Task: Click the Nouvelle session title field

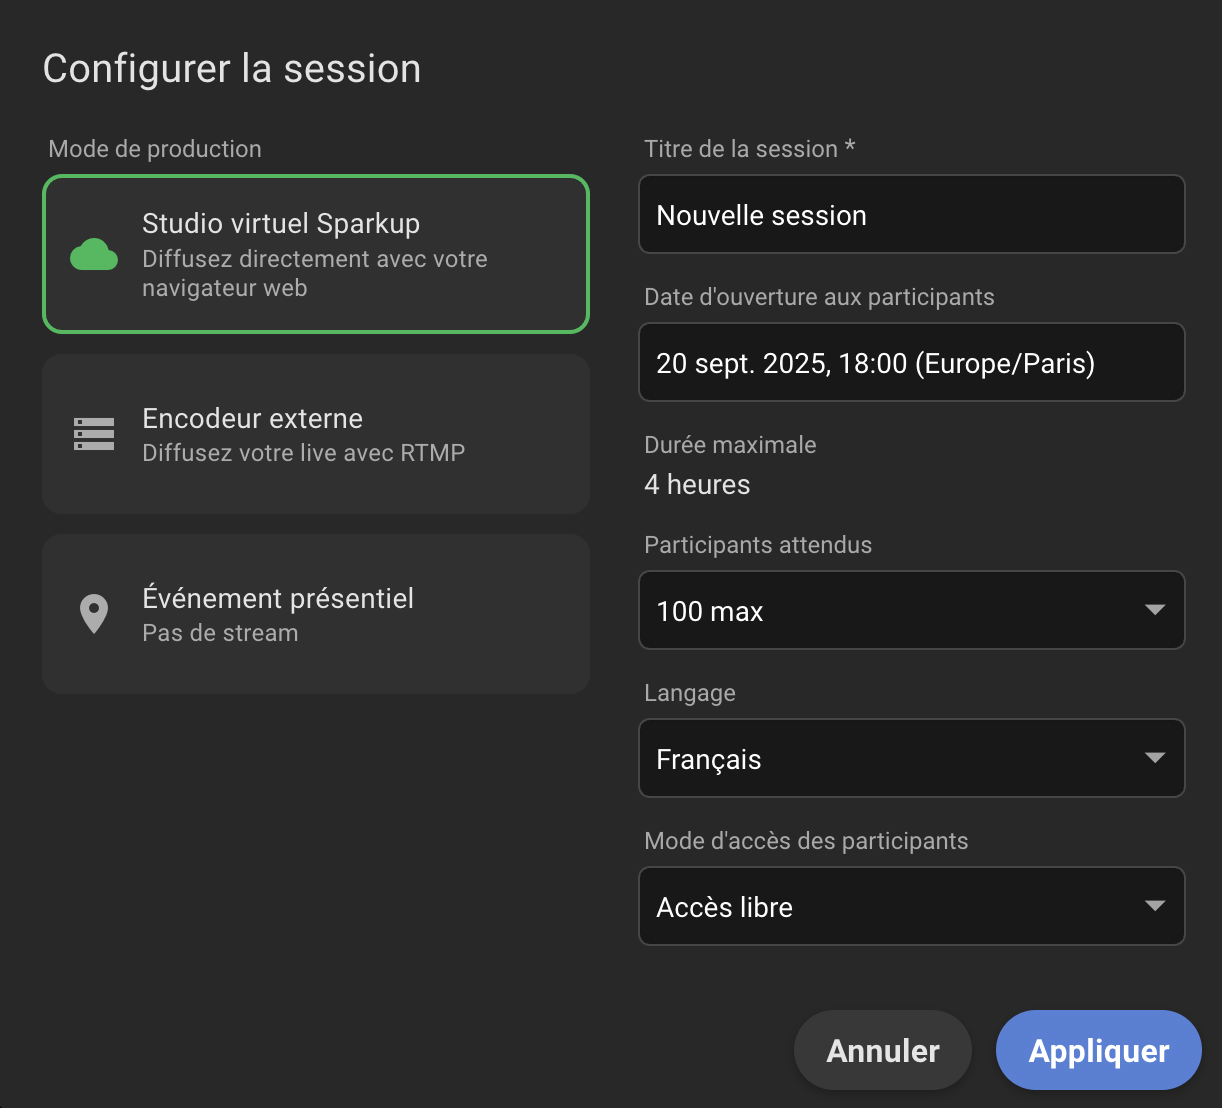Action: [911, 214]
